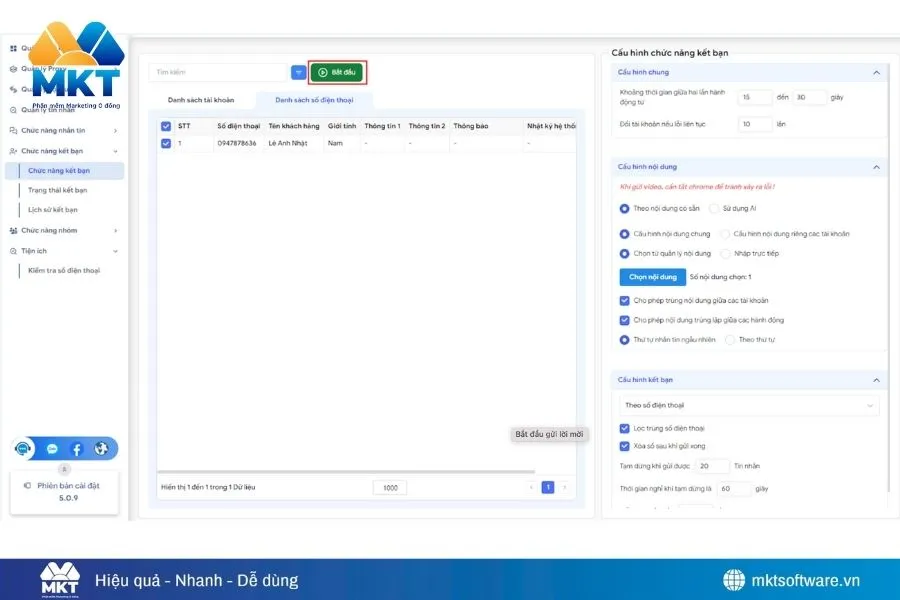Click the green Bắt đầu button
Viewport: 900px width, 600px height.
click(336, 73)
